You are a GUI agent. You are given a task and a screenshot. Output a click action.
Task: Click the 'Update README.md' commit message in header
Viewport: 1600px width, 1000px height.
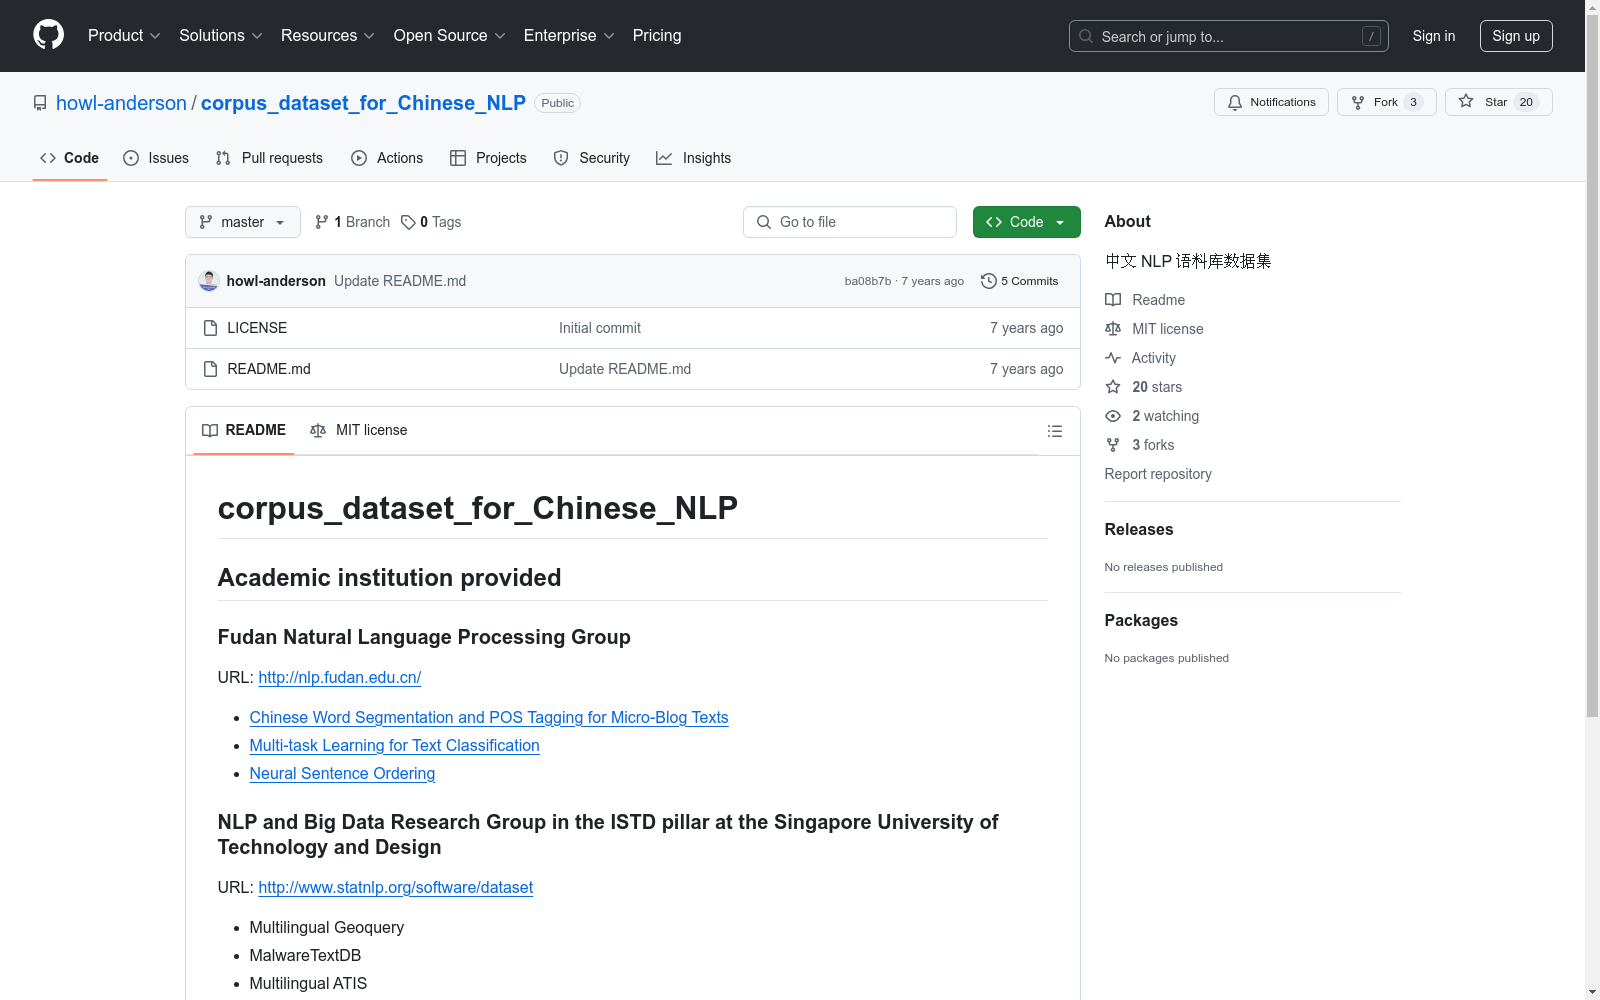tap(400, 281)
